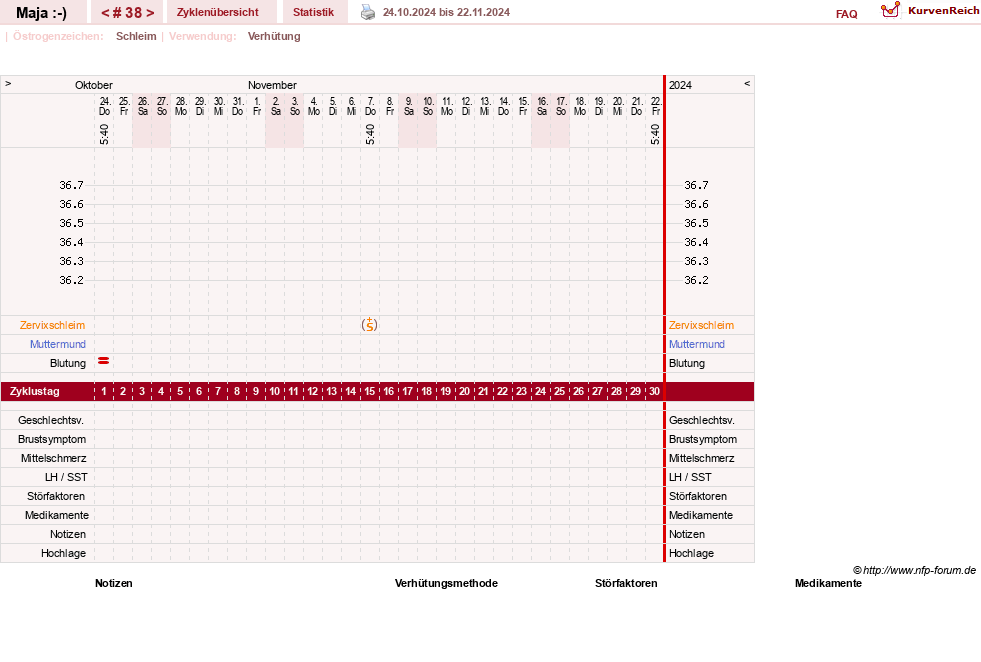Go to next cycle with right arrow
Image resolution: width=981 pixels, height=662 pixels.
pyautogui.click(x=150, y=13)
